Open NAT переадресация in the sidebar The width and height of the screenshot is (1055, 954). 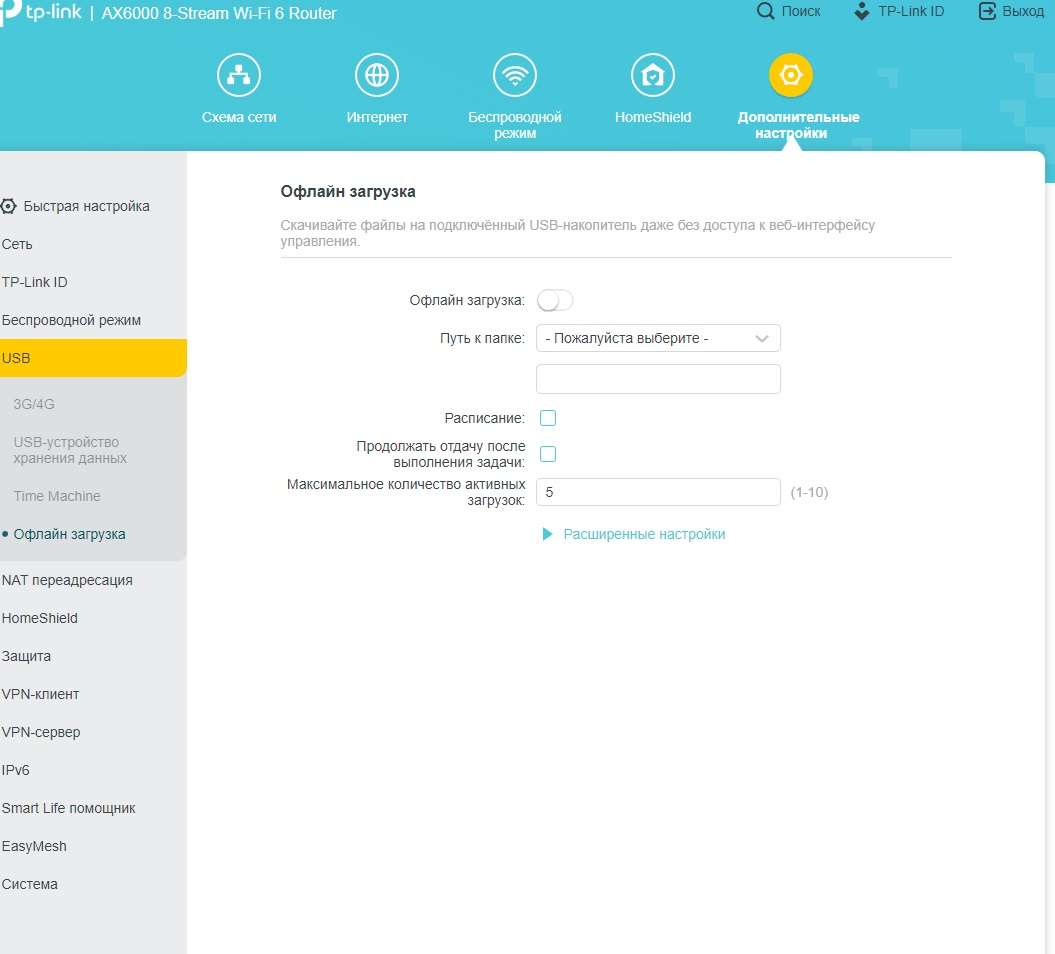(x=67, y=580)
